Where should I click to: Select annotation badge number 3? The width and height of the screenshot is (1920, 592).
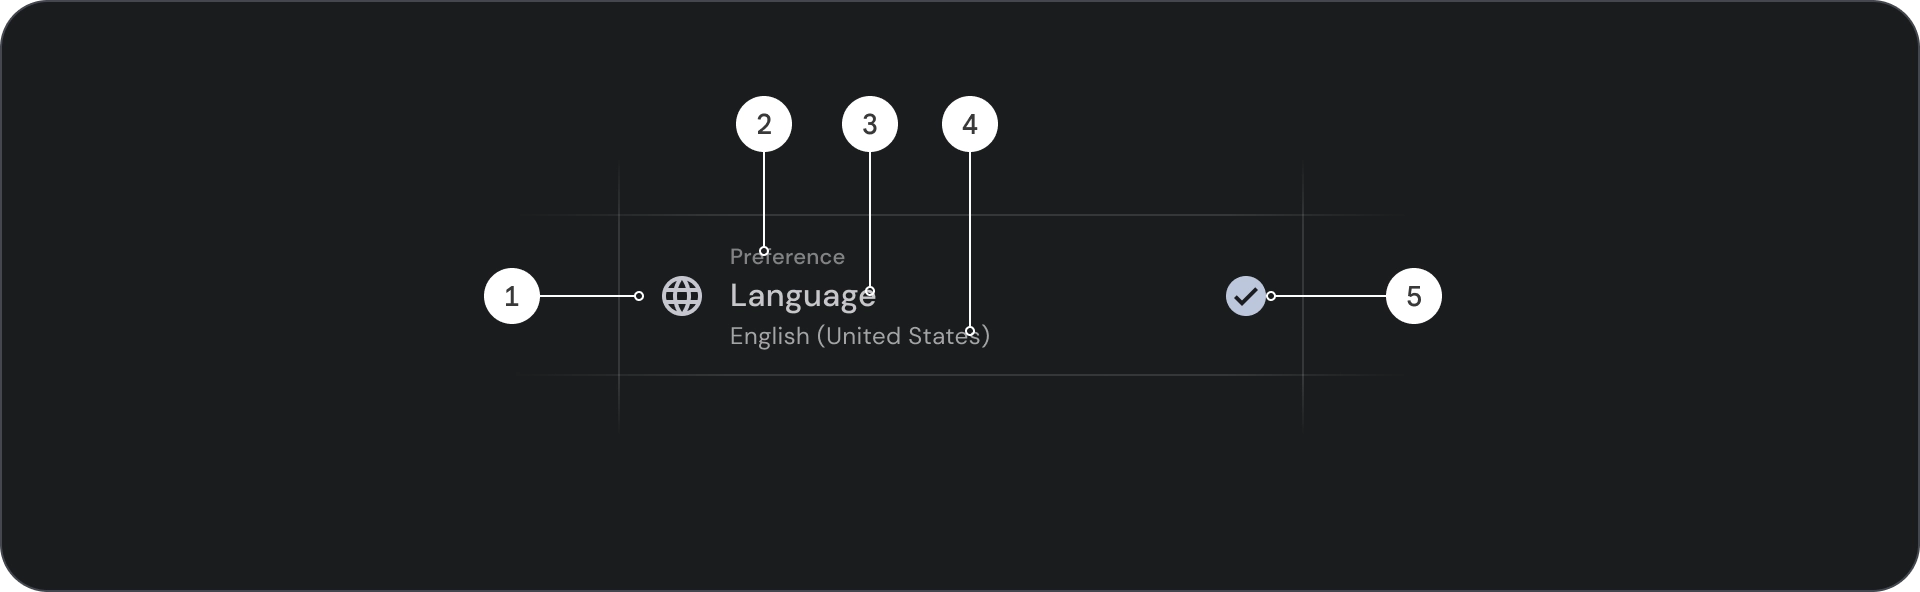870,124
